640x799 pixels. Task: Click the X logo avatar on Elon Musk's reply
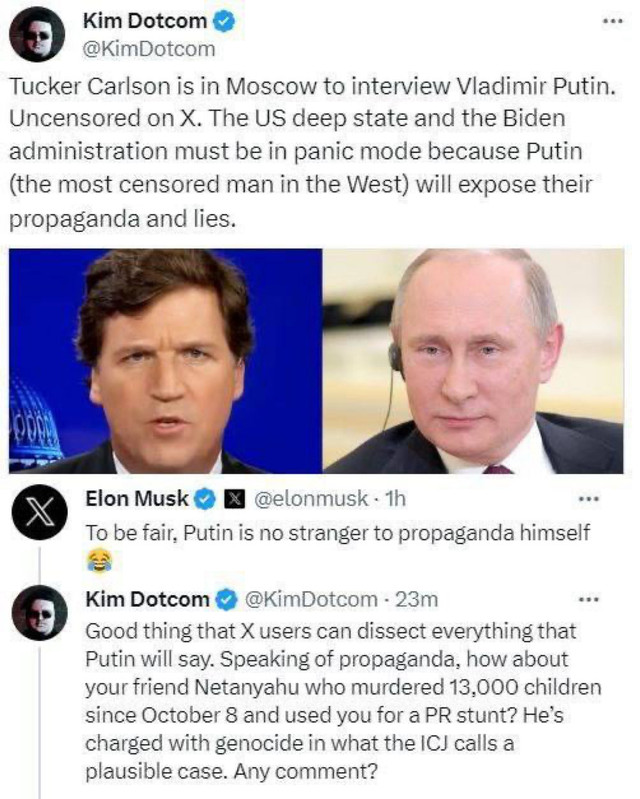pos(38,519)
